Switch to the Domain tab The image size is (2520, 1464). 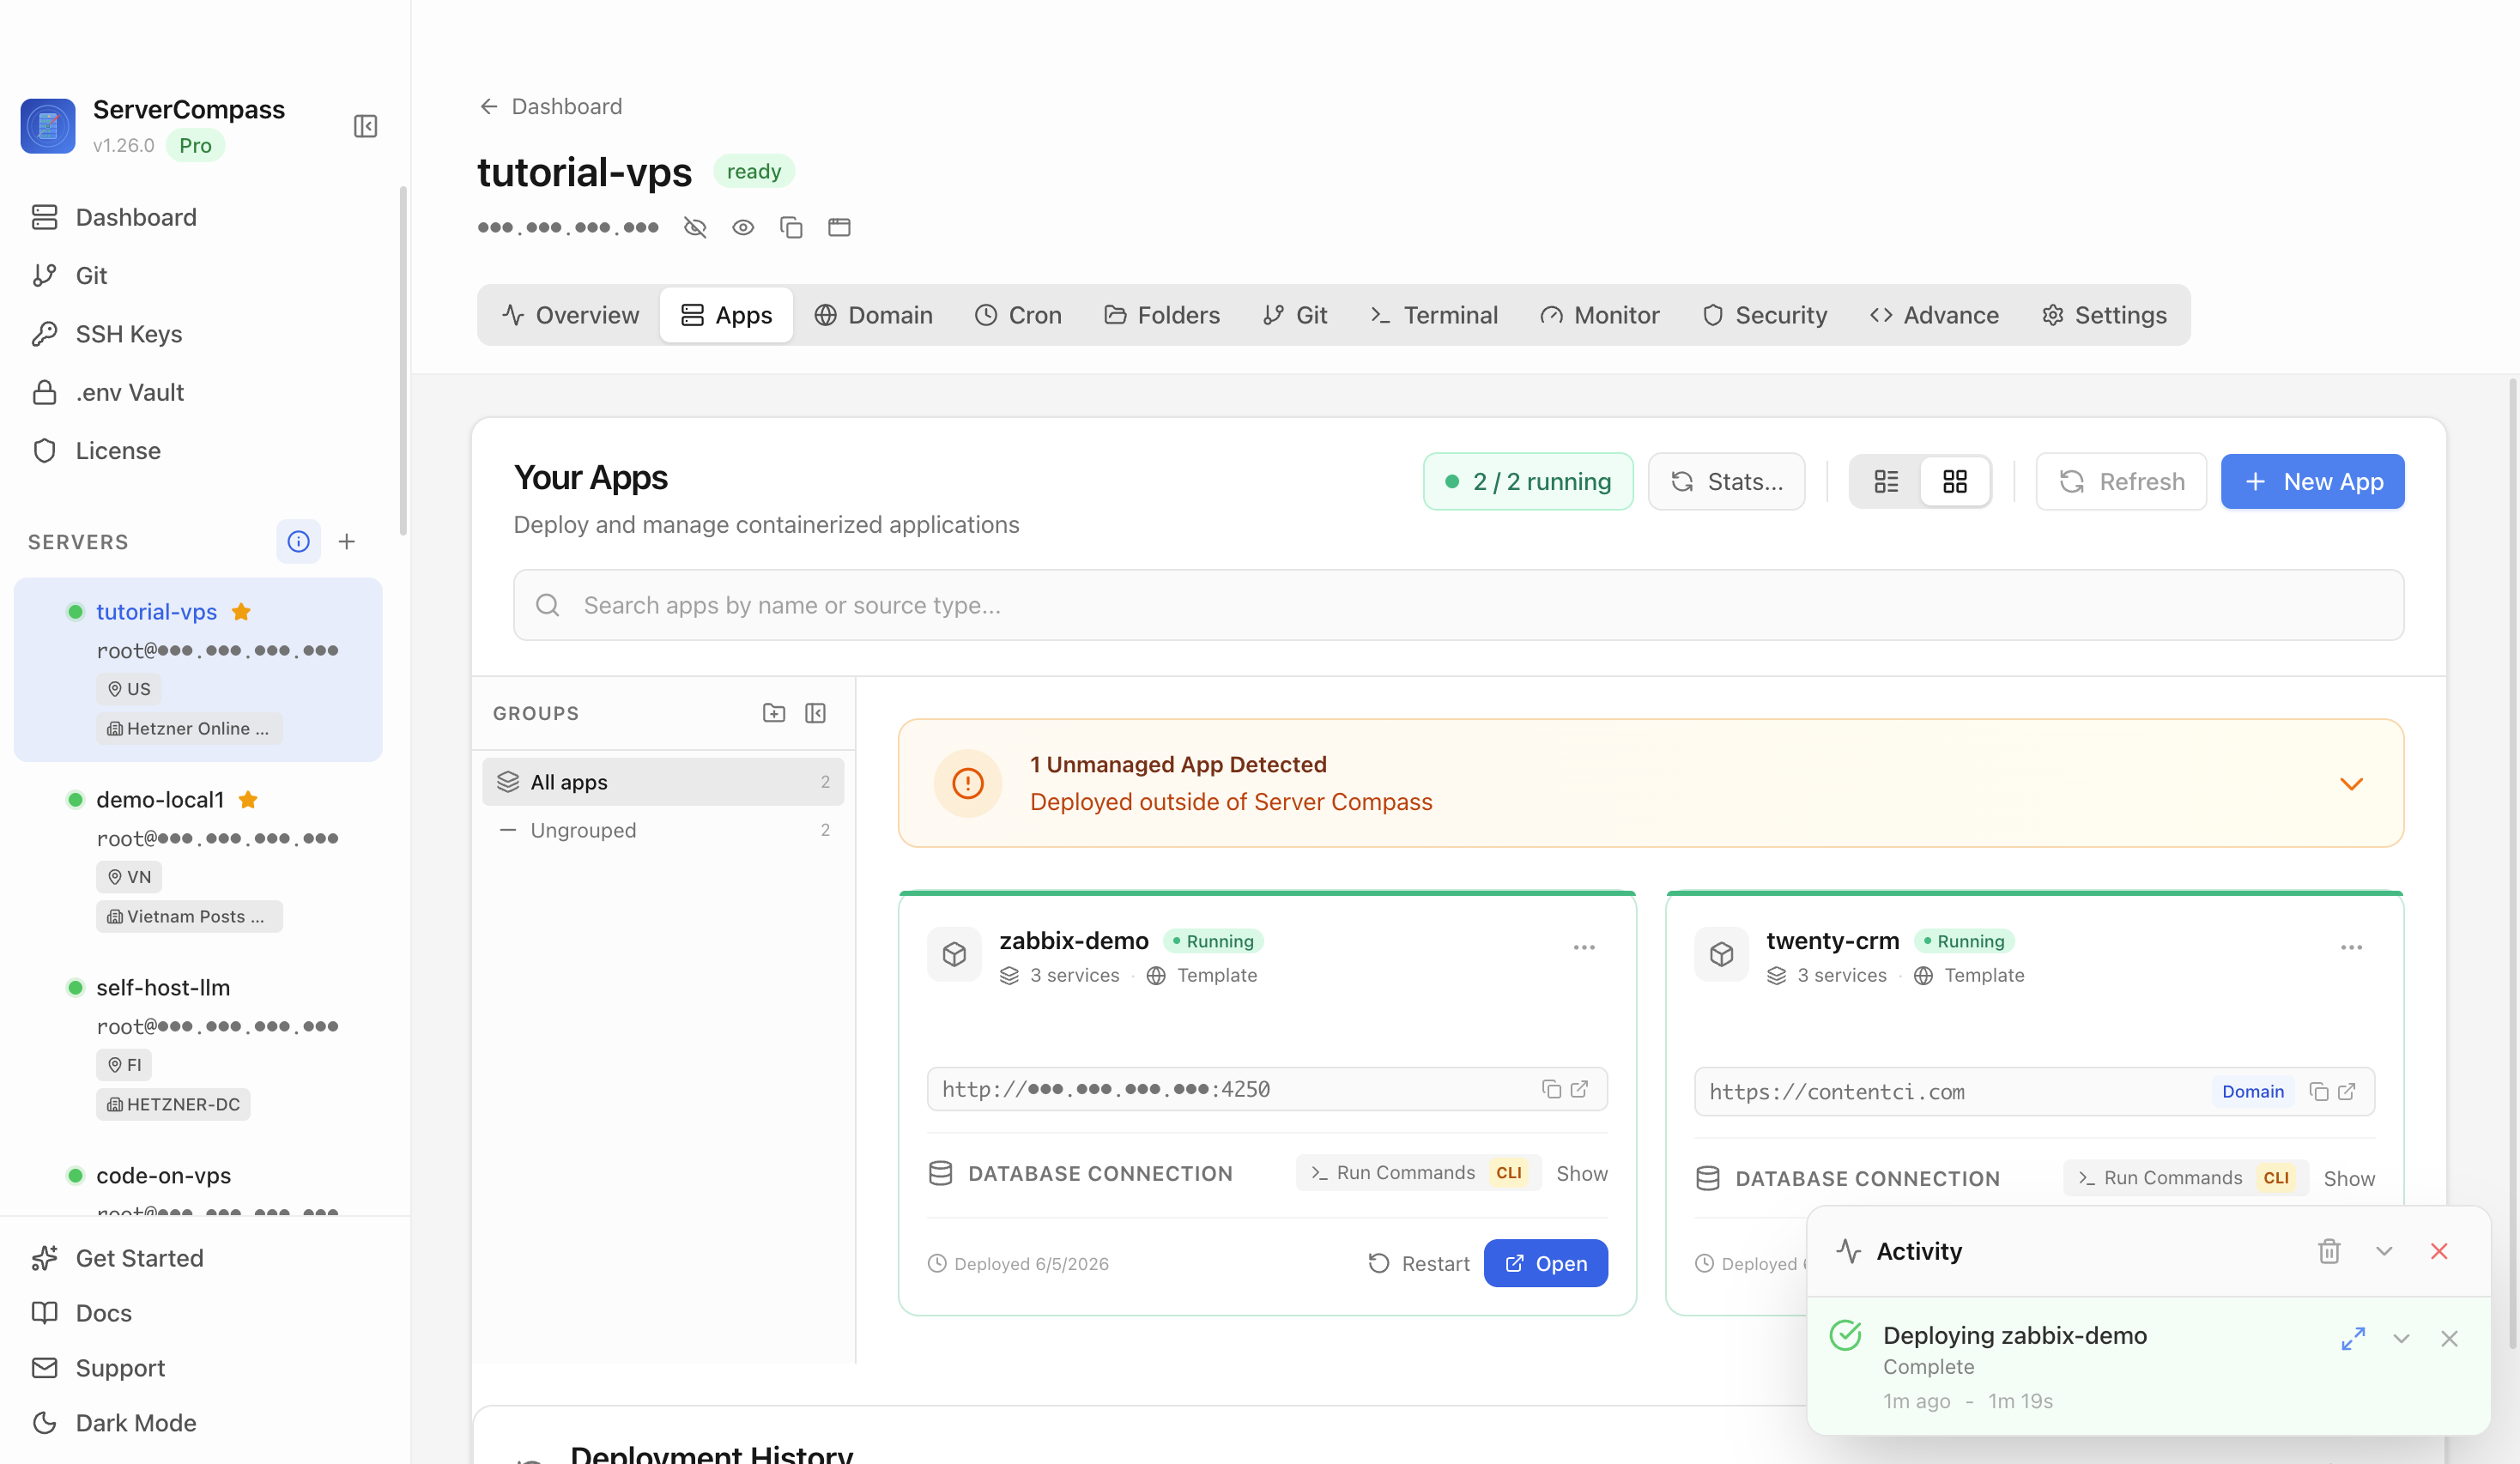click(x=873, y=315)
